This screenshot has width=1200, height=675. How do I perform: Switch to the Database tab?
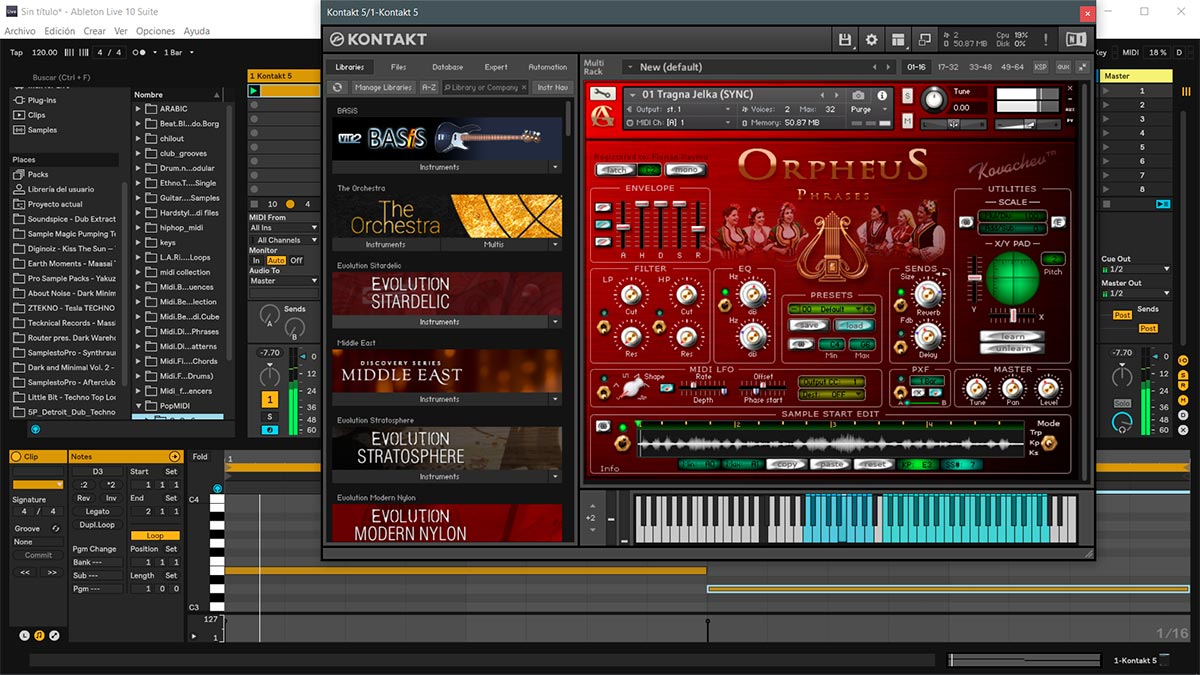pos(447,67)
